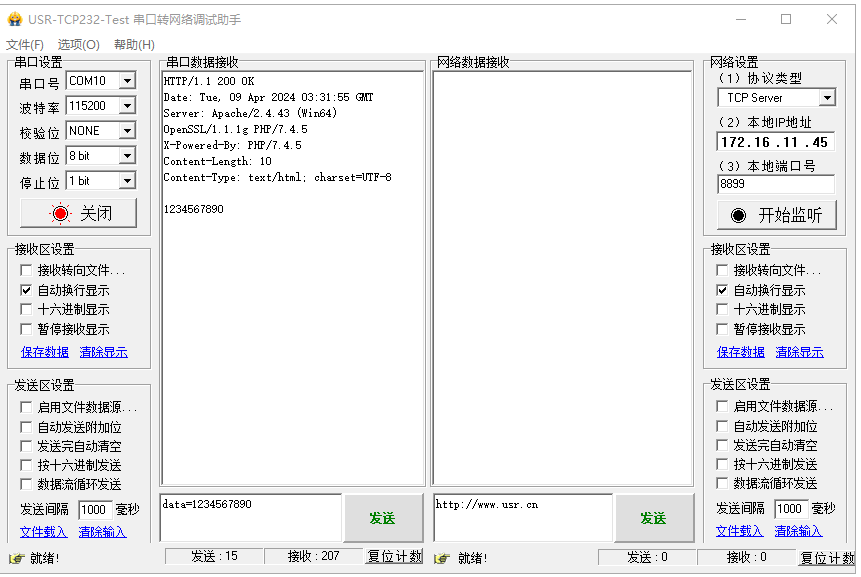Expand the COM10 serial port dropdown

[x=127, y=81]
